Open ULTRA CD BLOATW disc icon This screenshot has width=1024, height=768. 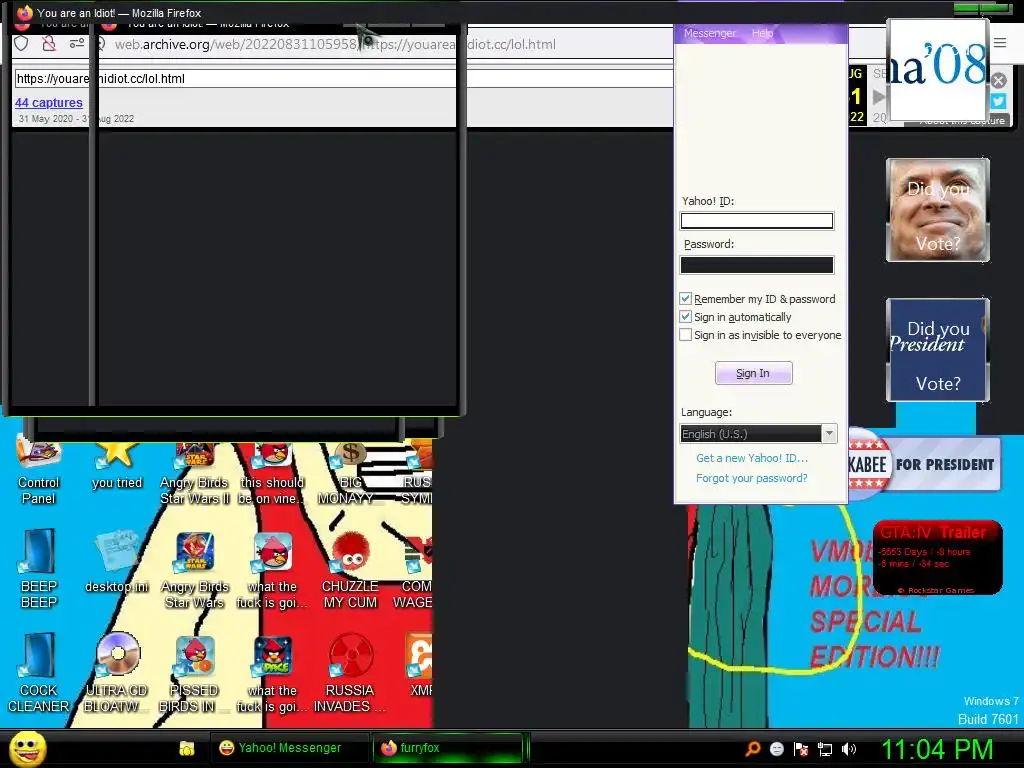(x=116, y=673)
